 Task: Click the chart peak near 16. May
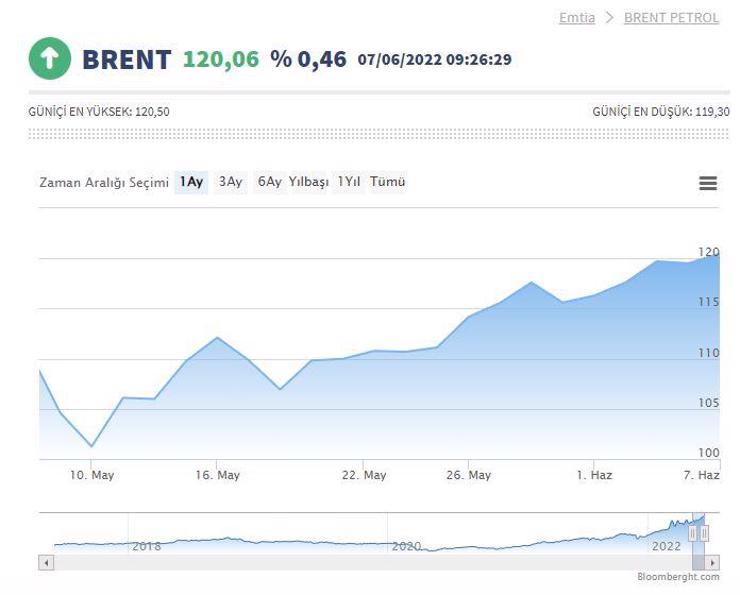point(217,337)
